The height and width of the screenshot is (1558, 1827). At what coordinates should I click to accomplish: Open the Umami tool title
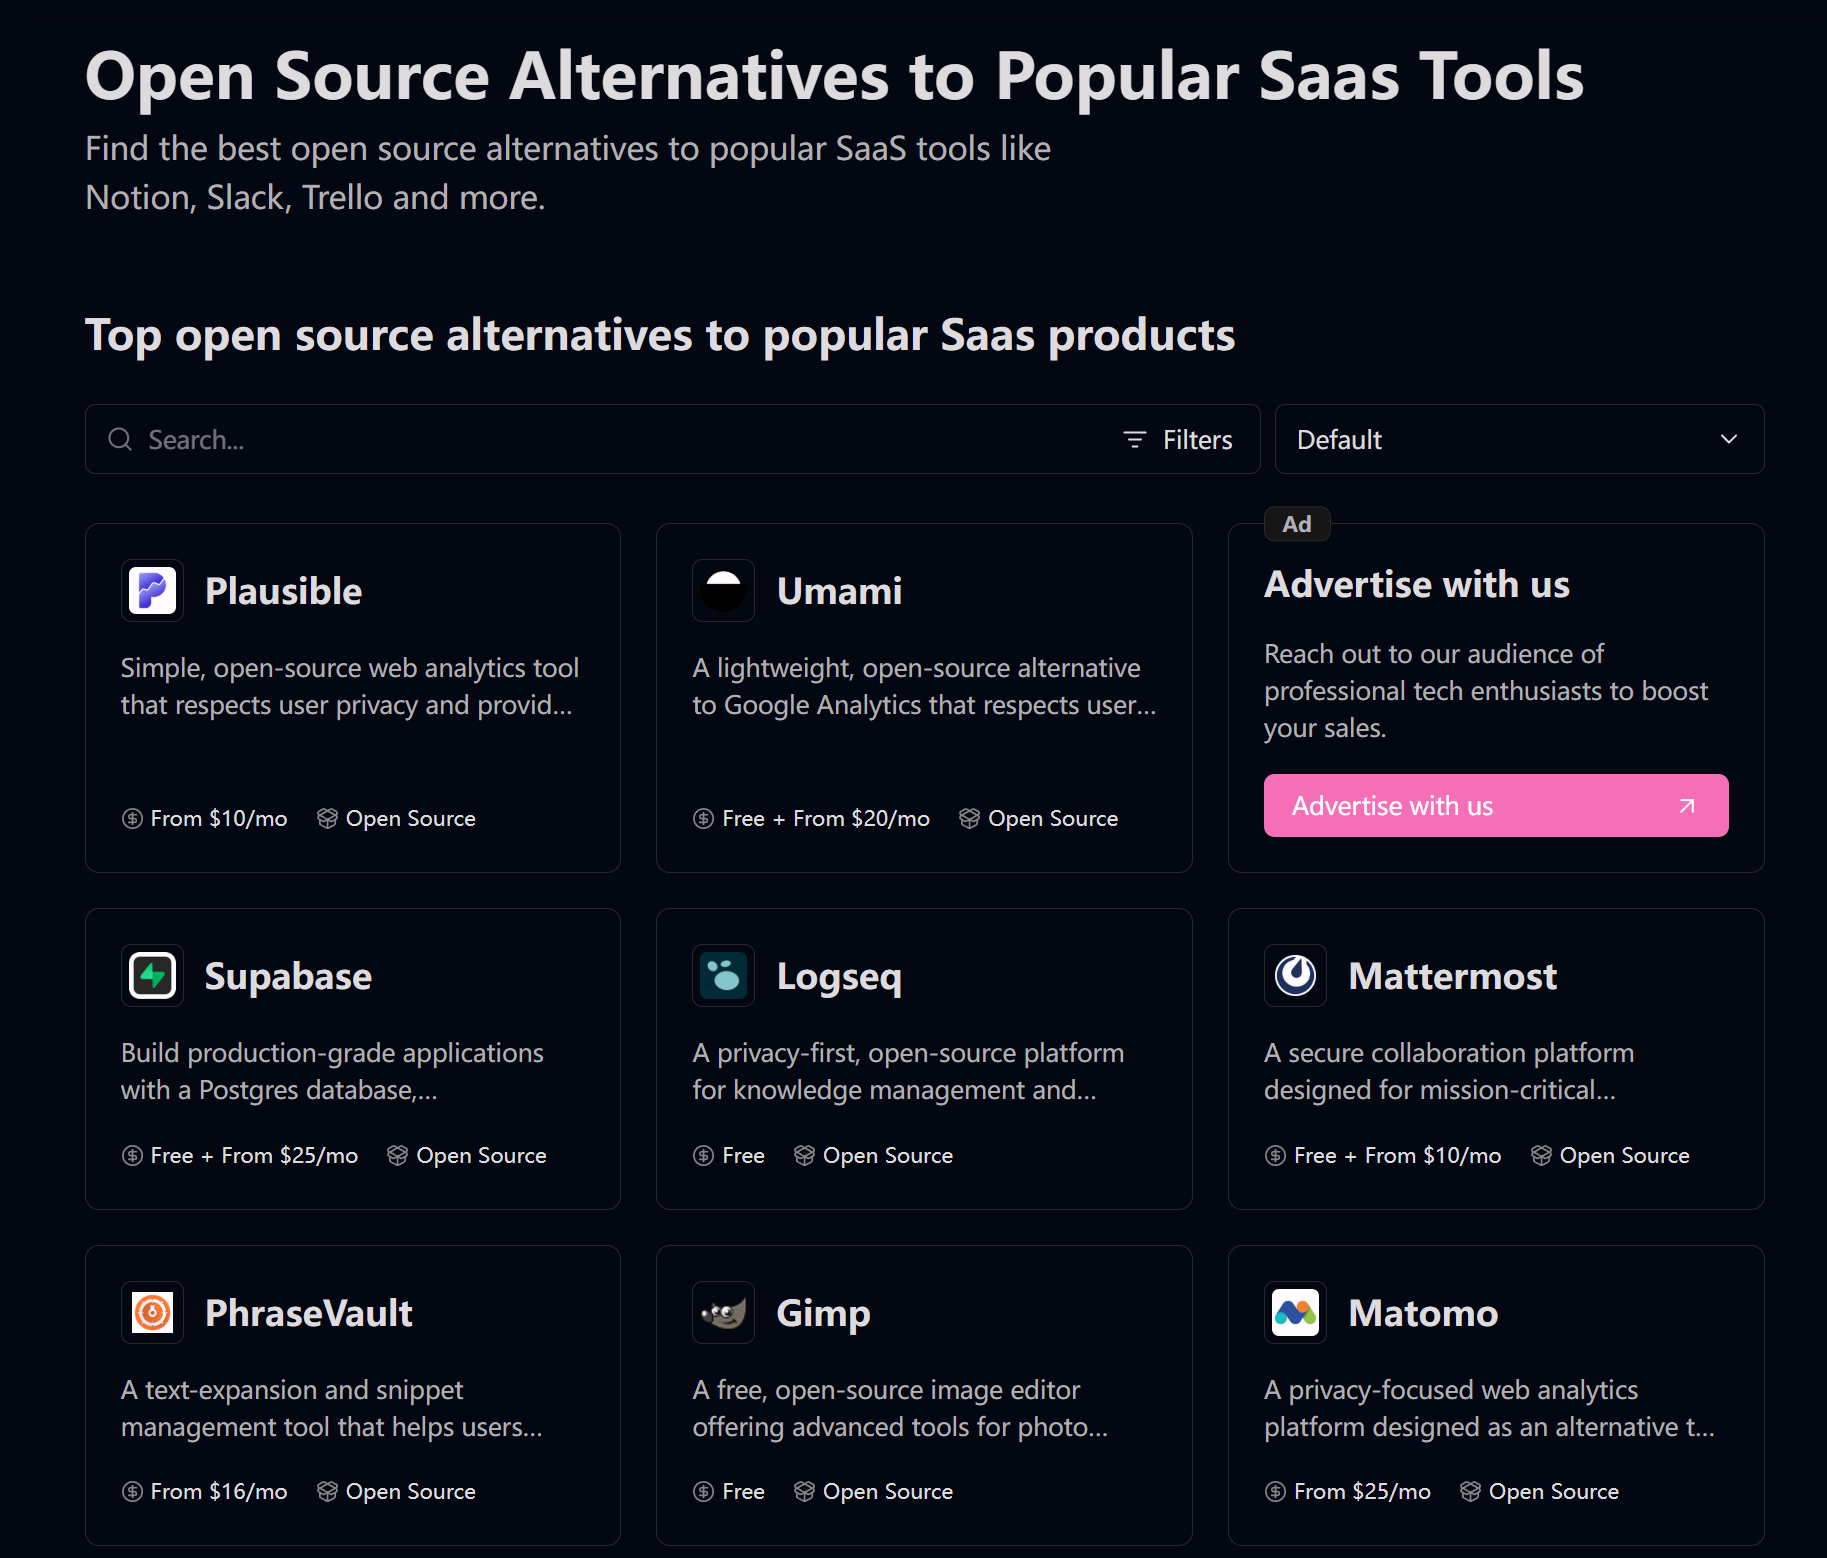[839, 591]
